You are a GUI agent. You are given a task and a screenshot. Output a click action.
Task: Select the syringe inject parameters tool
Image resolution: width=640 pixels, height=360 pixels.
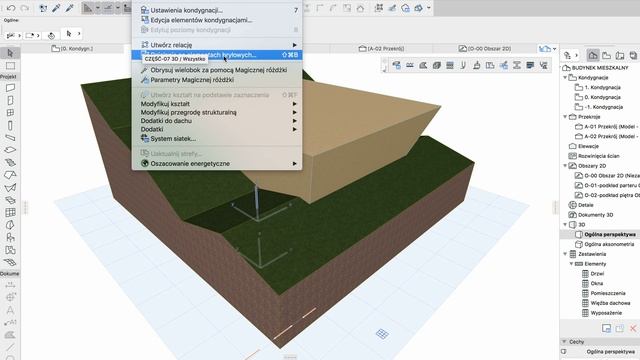tap(69, 8)
